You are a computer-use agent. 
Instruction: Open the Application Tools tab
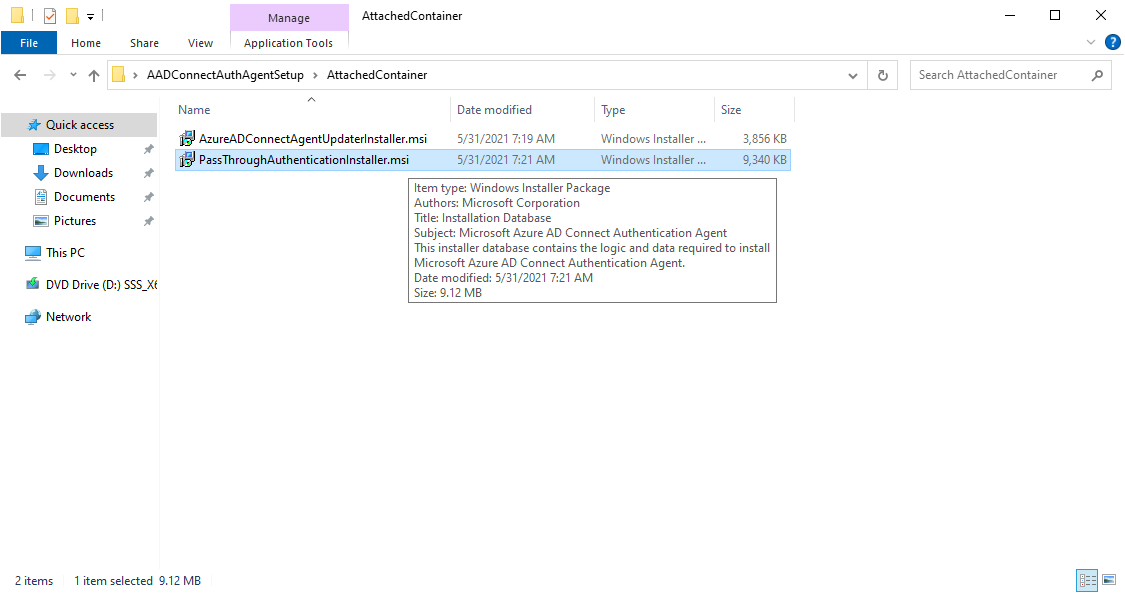(x=288, y=43)
